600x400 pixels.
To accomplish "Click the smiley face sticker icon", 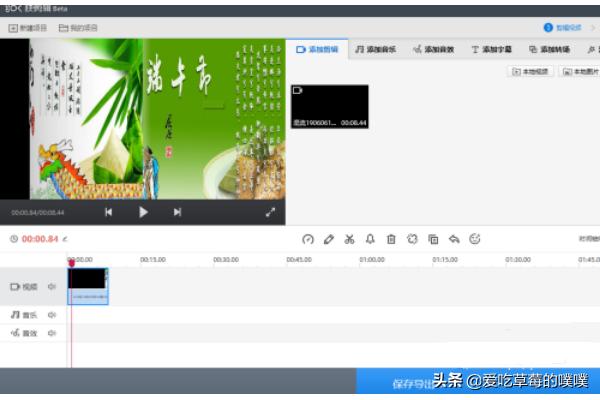I will pos(475,239).
